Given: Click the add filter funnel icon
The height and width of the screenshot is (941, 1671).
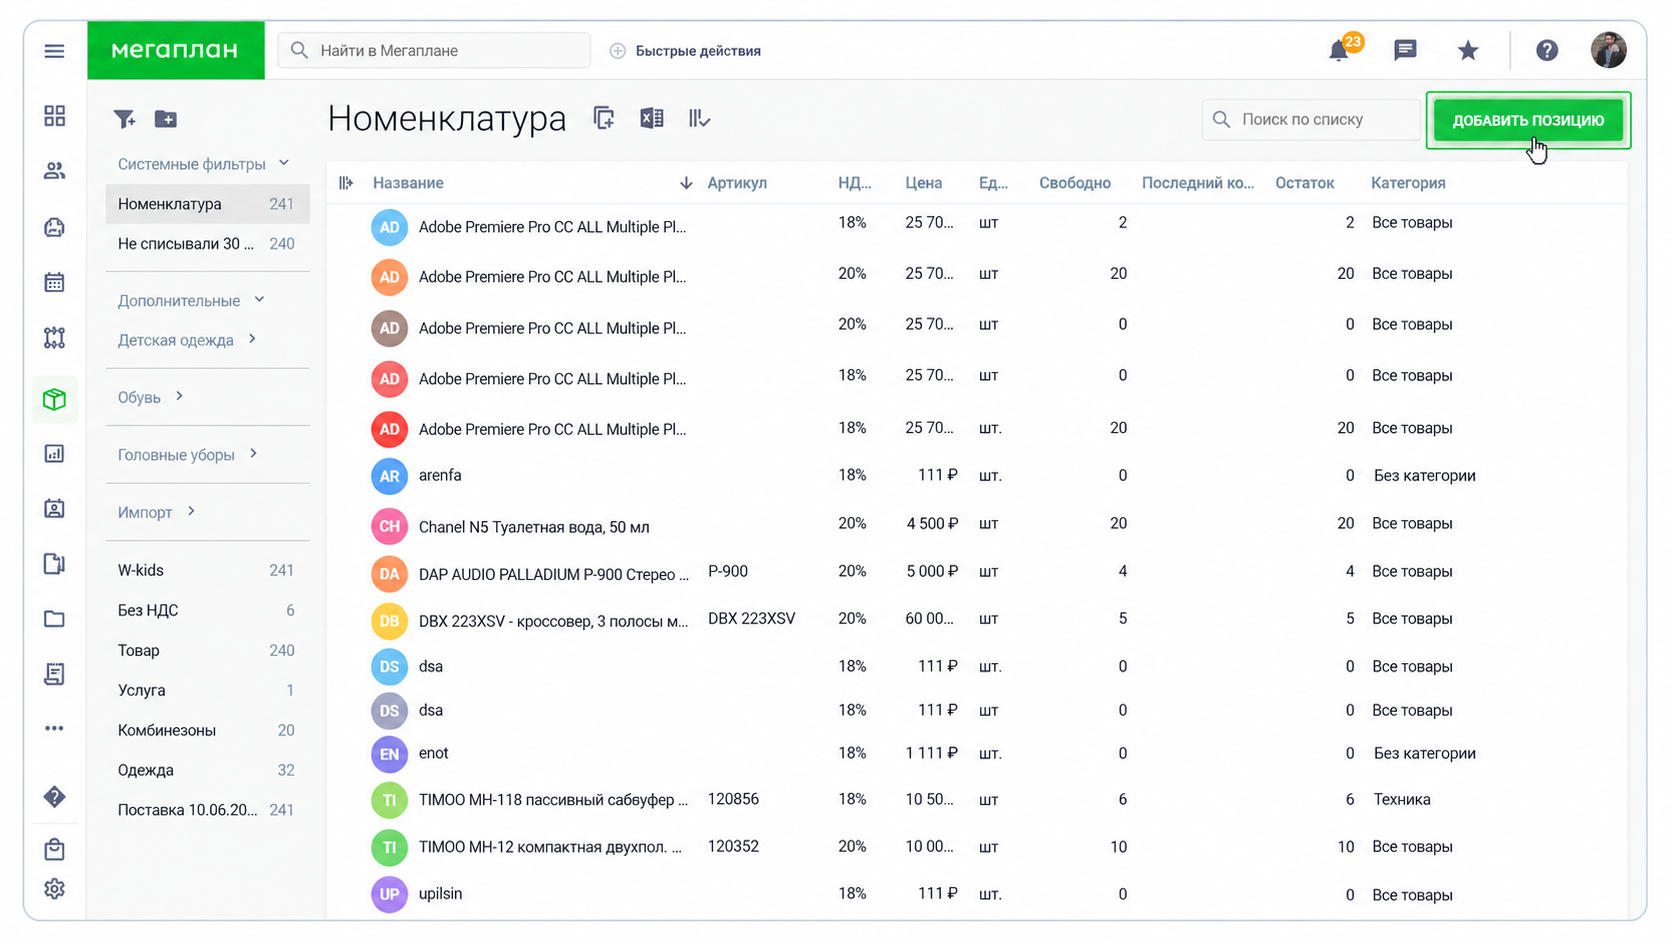Looking at the screenshot, I should [124, 119].
